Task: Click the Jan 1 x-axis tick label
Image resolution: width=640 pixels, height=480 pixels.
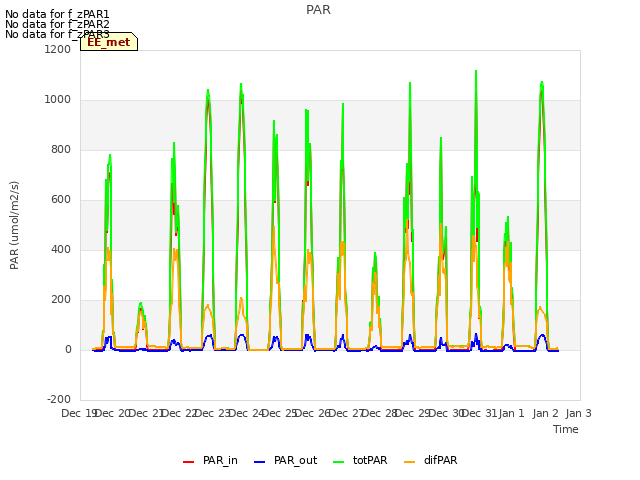Action: [511, 413]
